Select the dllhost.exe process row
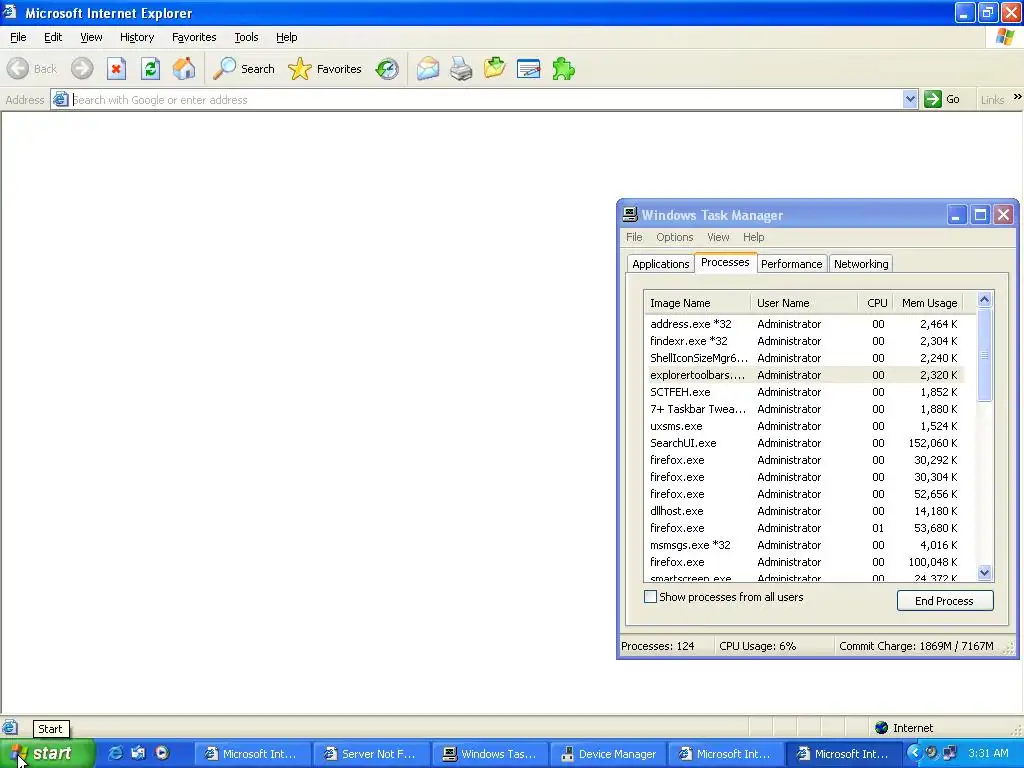This screenshot has width=1024, height=768. tap(804, 511)
